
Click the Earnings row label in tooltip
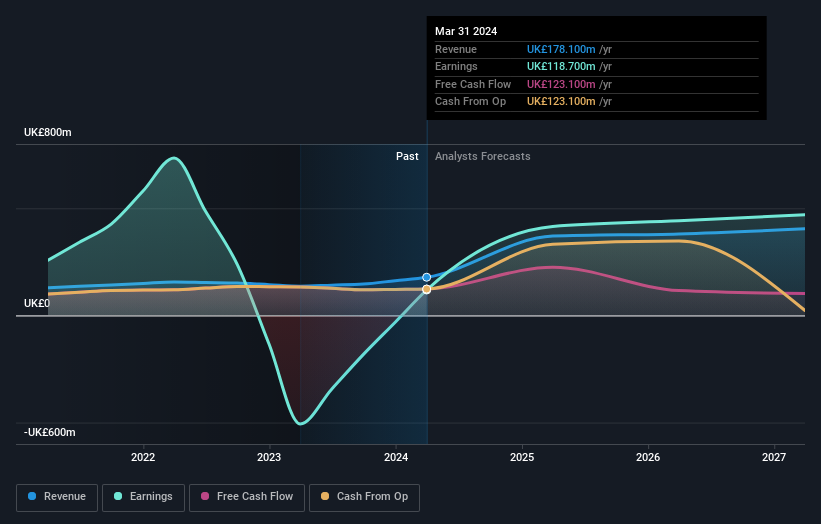[x=456, y=66]
